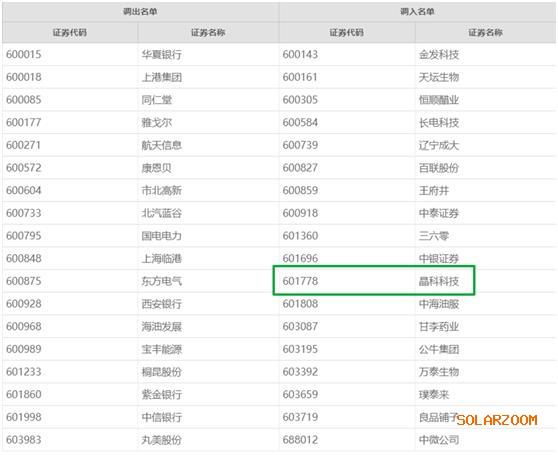The image size is (558, 455).
Task: Click the 调入名单 header cell
Action: click(x=417, y=12)
